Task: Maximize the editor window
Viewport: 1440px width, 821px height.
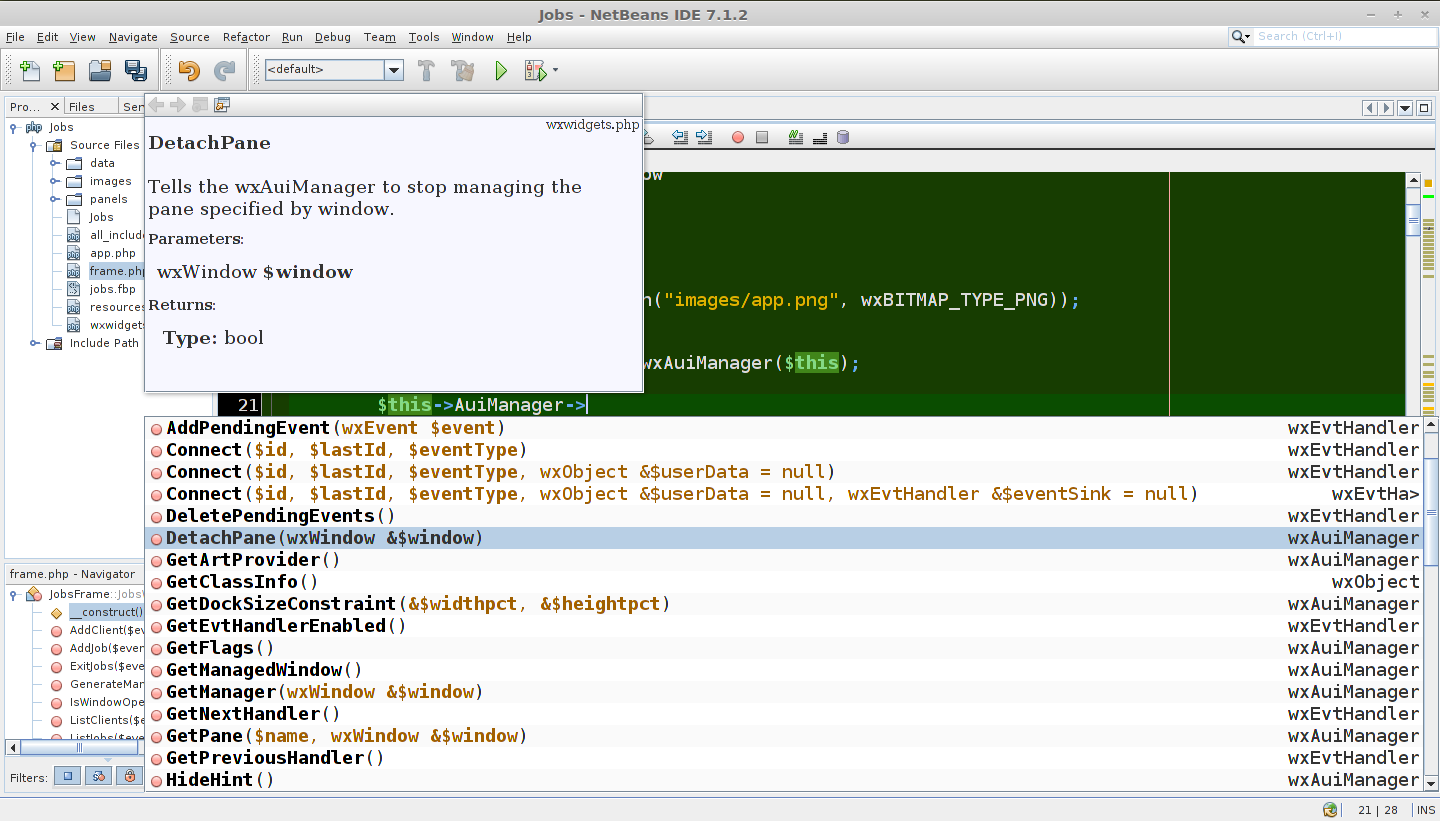Action: 1424,108
